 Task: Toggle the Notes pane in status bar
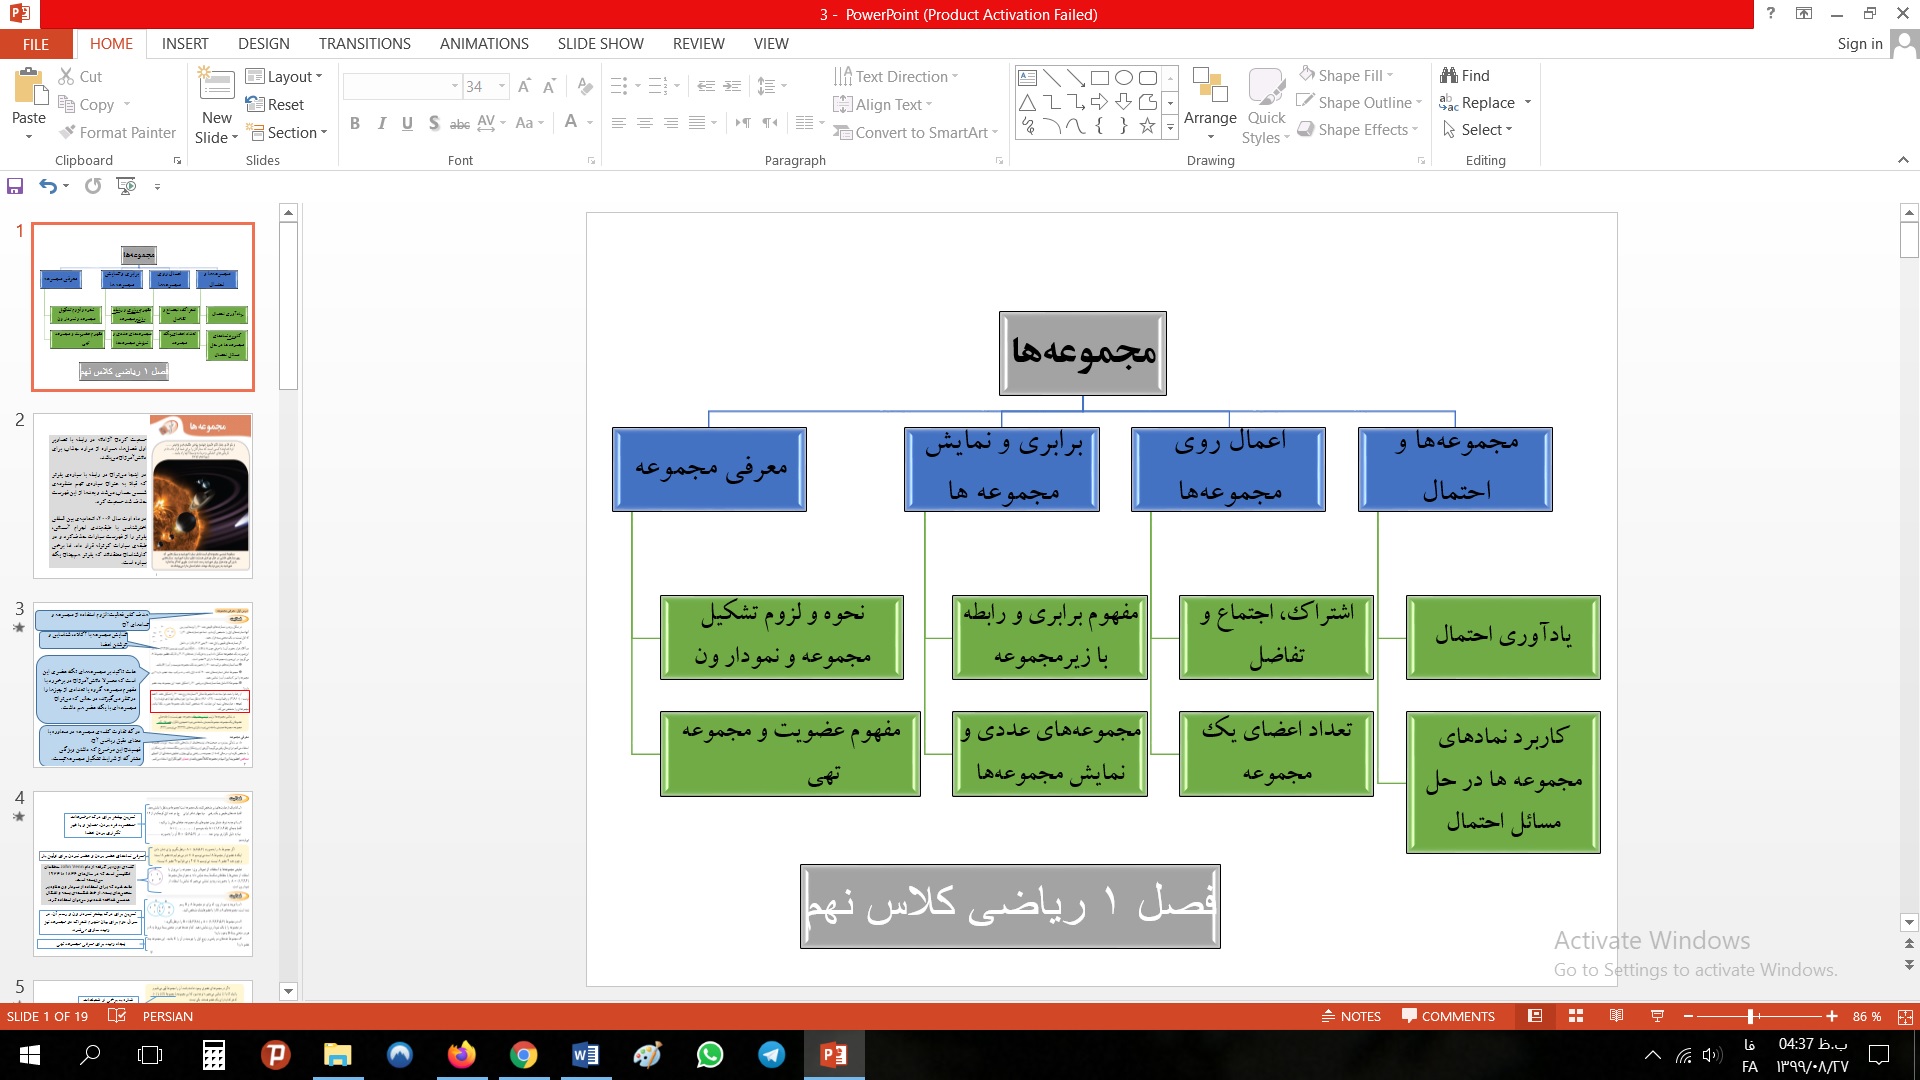[1351, 1016]
